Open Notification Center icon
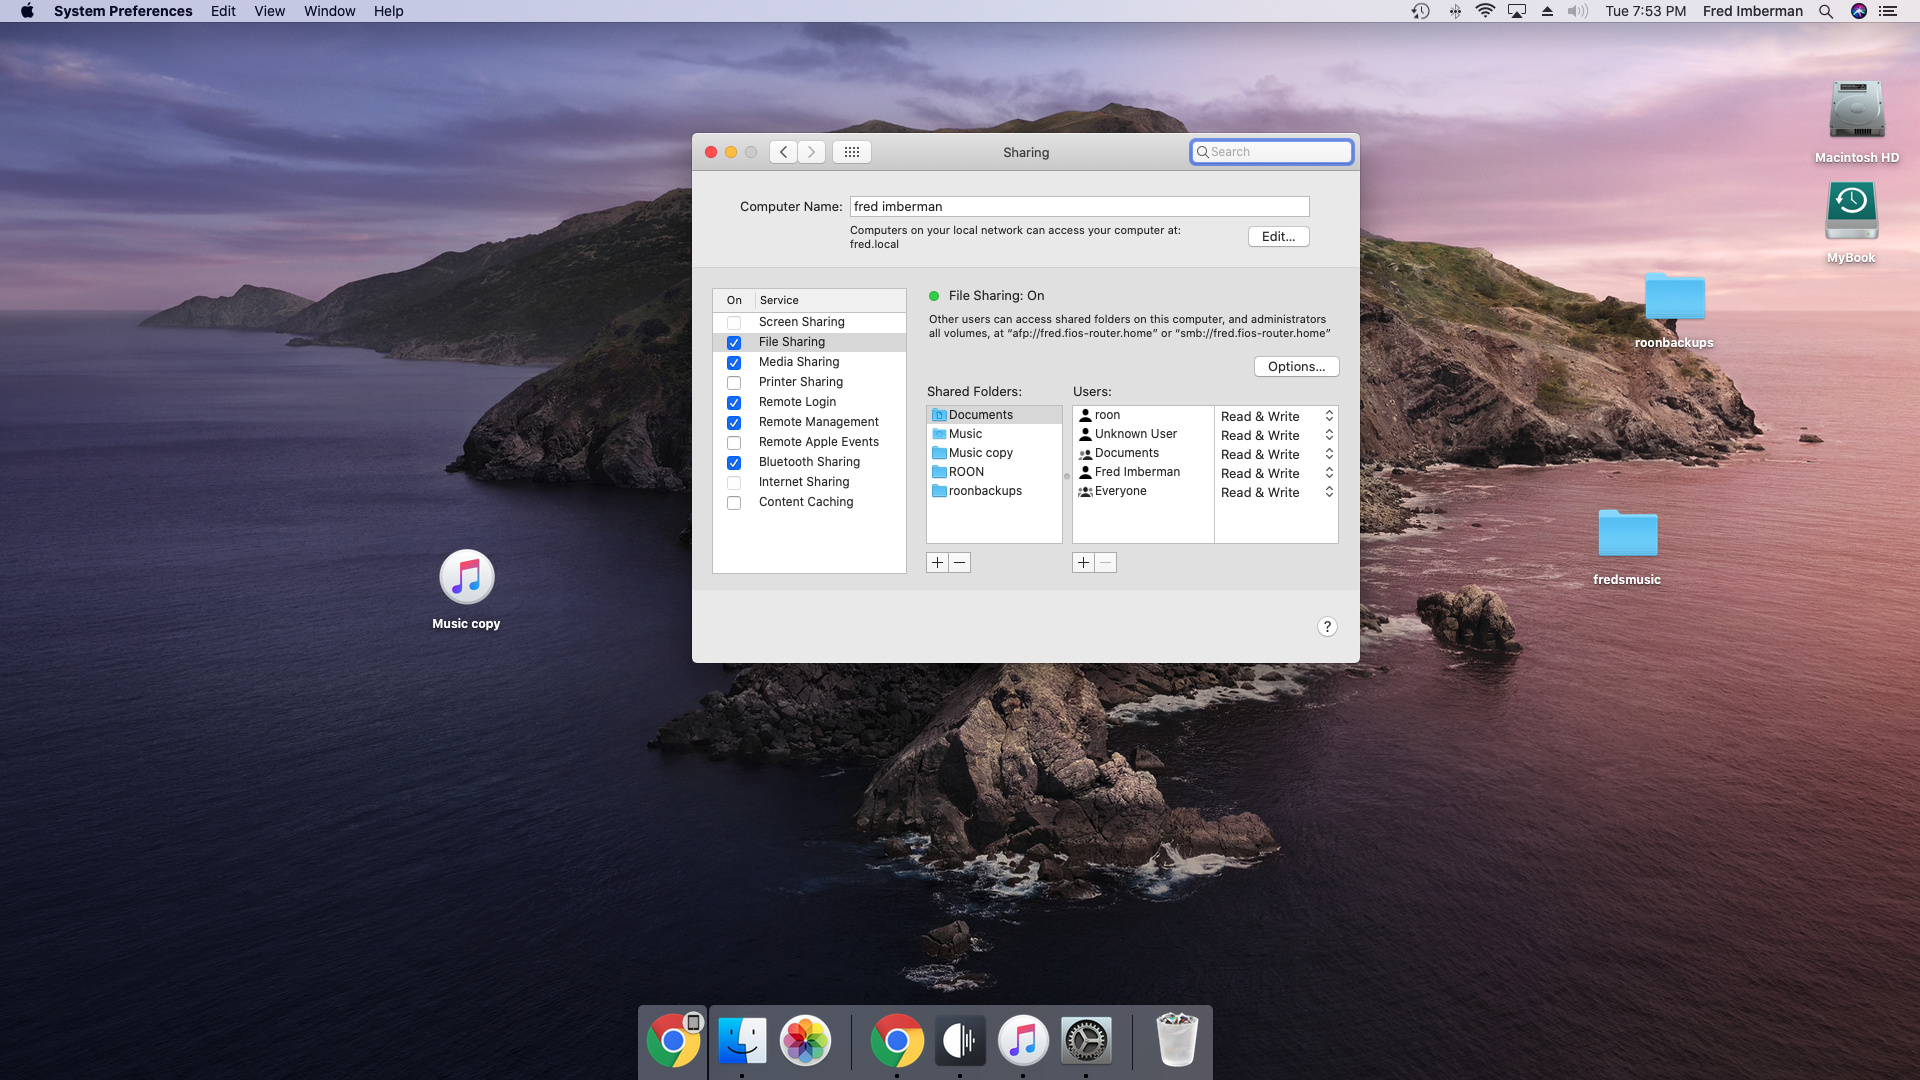 [x=1888, y=11]
